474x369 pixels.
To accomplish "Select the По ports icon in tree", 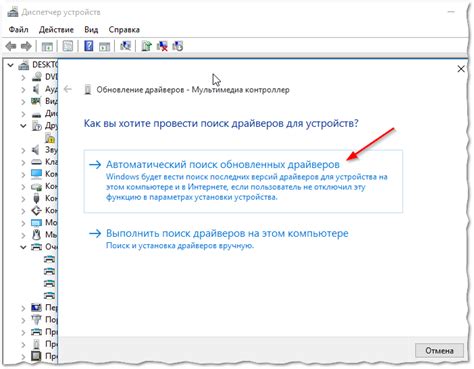I will [36, 320].
